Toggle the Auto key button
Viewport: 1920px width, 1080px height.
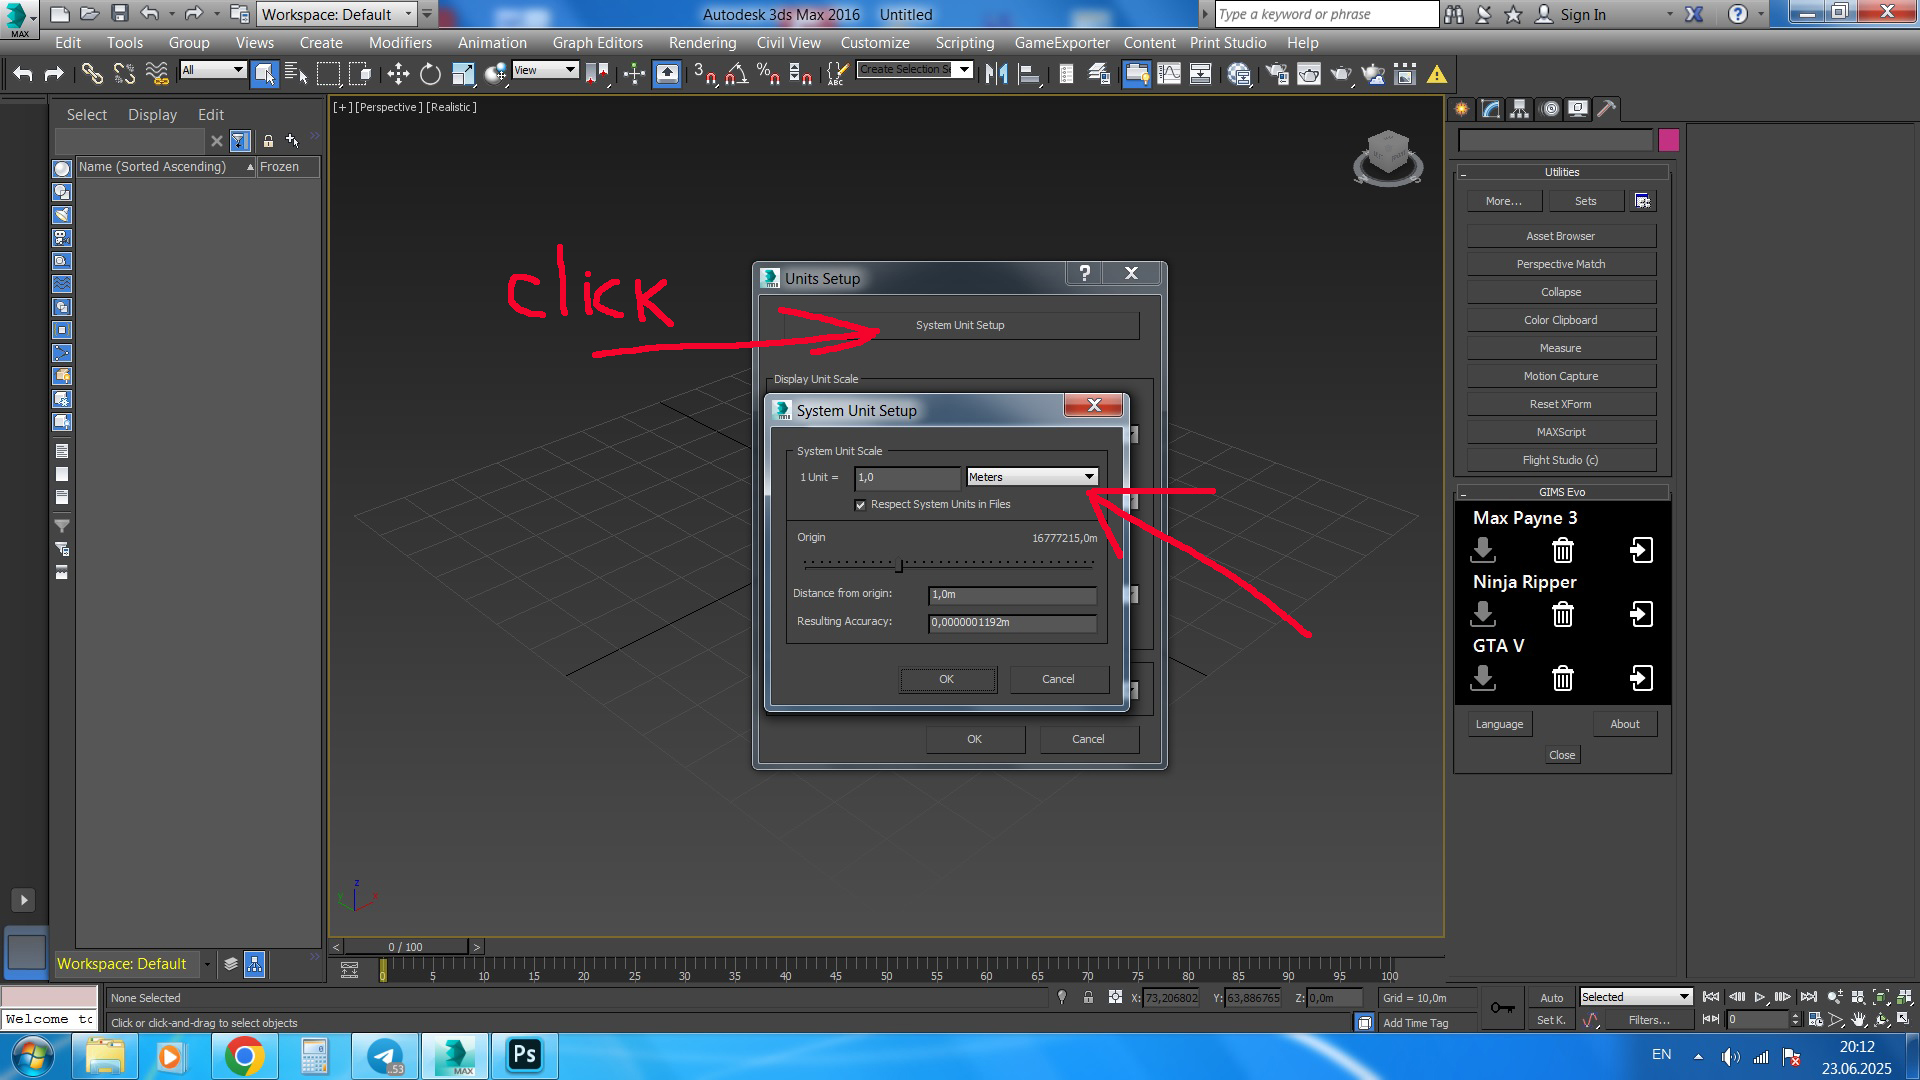pyautogui.click(x=1551, y=997)
